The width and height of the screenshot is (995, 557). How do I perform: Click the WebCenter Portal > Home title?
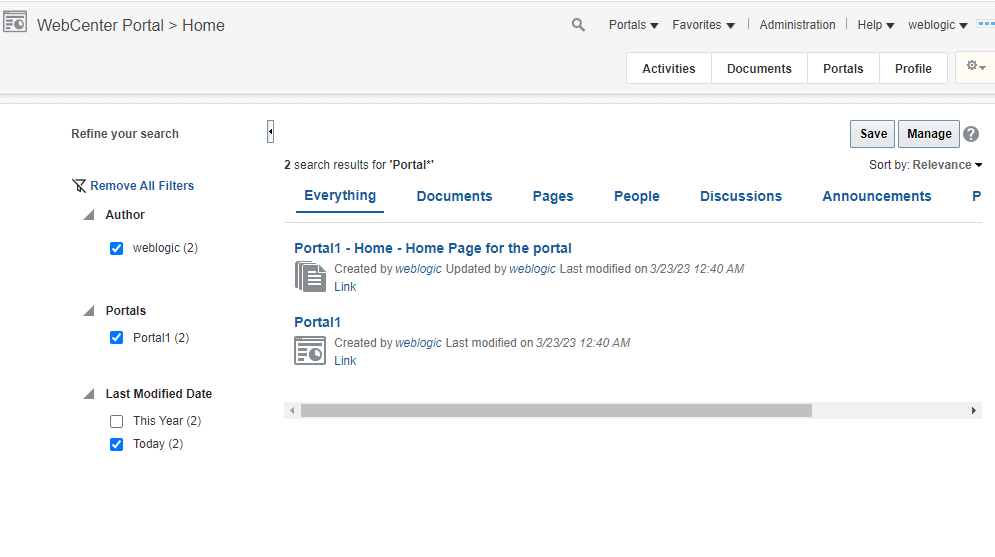[131, 25]
